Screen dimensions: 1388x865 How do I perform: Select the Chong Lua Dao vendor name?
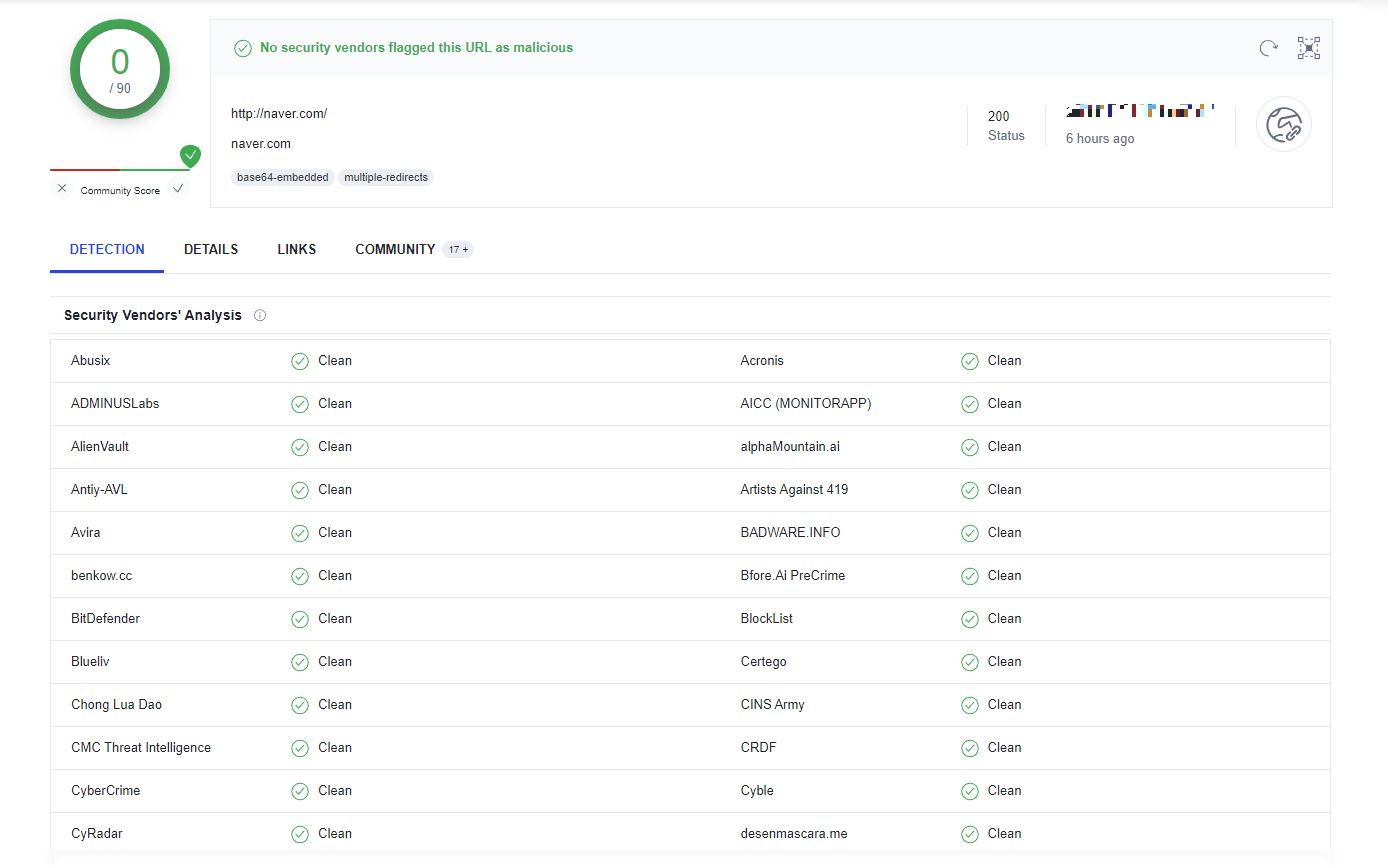(x=116, y=705)
